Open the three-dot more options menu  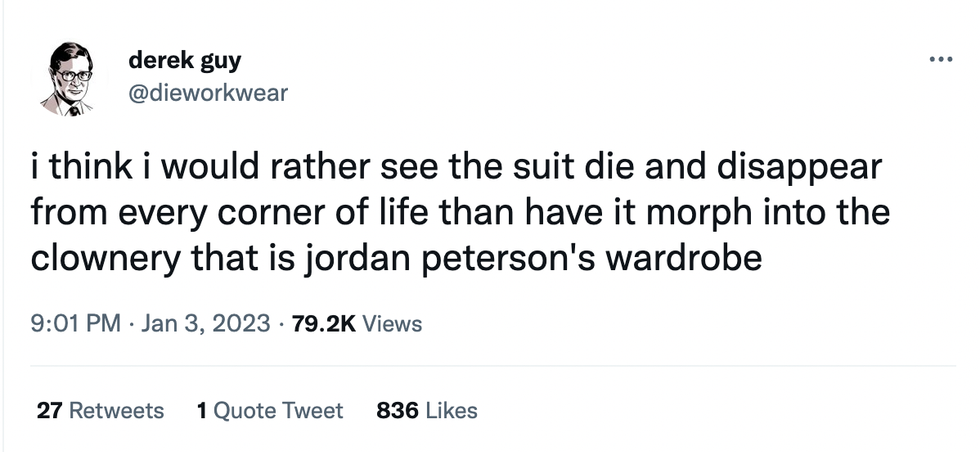(x=939, y=59)
